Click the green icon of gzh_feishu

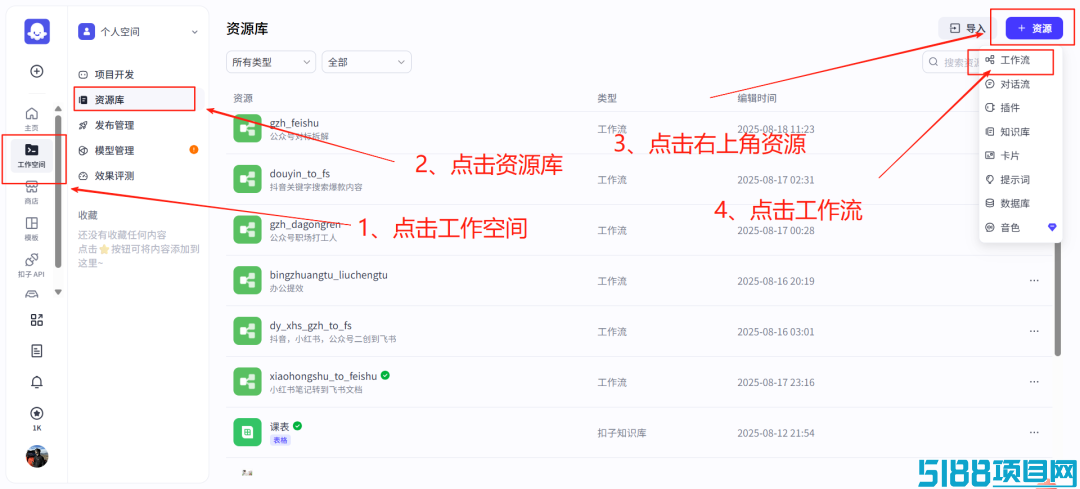click(x=247, y=129)
